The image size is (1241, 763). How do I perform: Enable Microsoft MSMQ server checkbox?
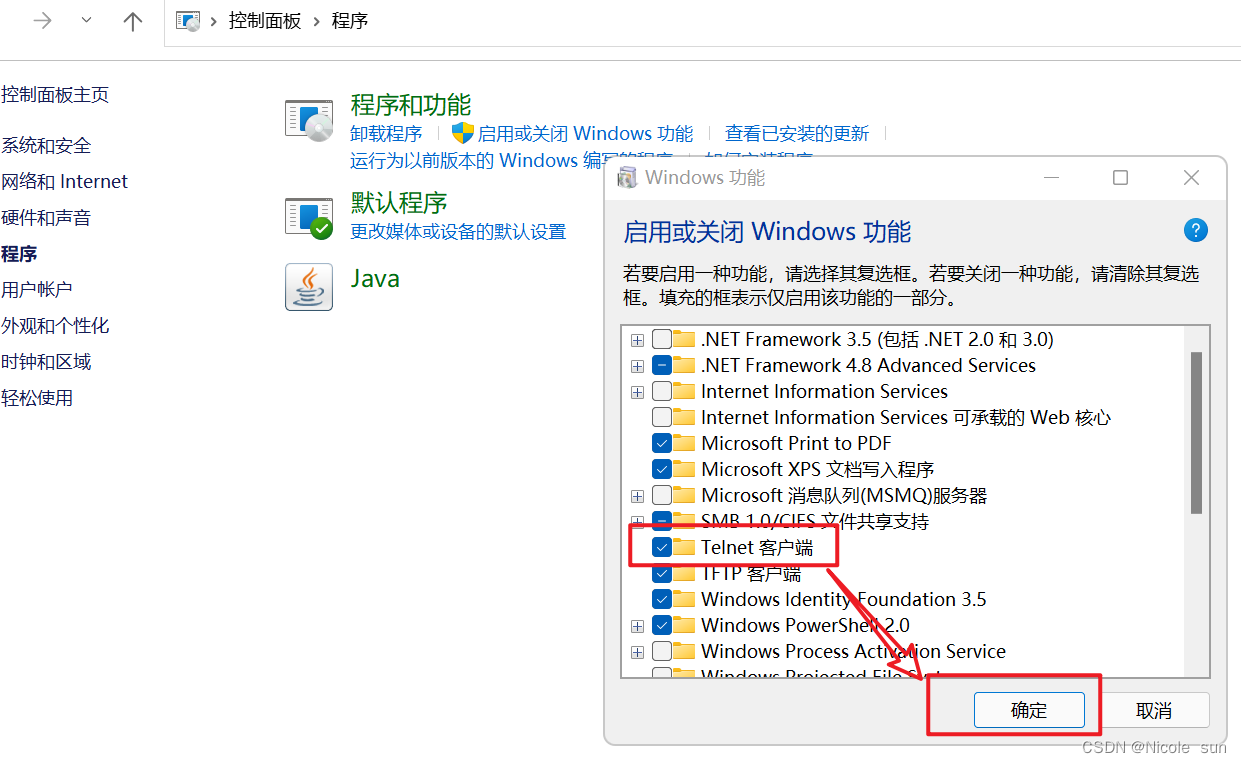662,495
